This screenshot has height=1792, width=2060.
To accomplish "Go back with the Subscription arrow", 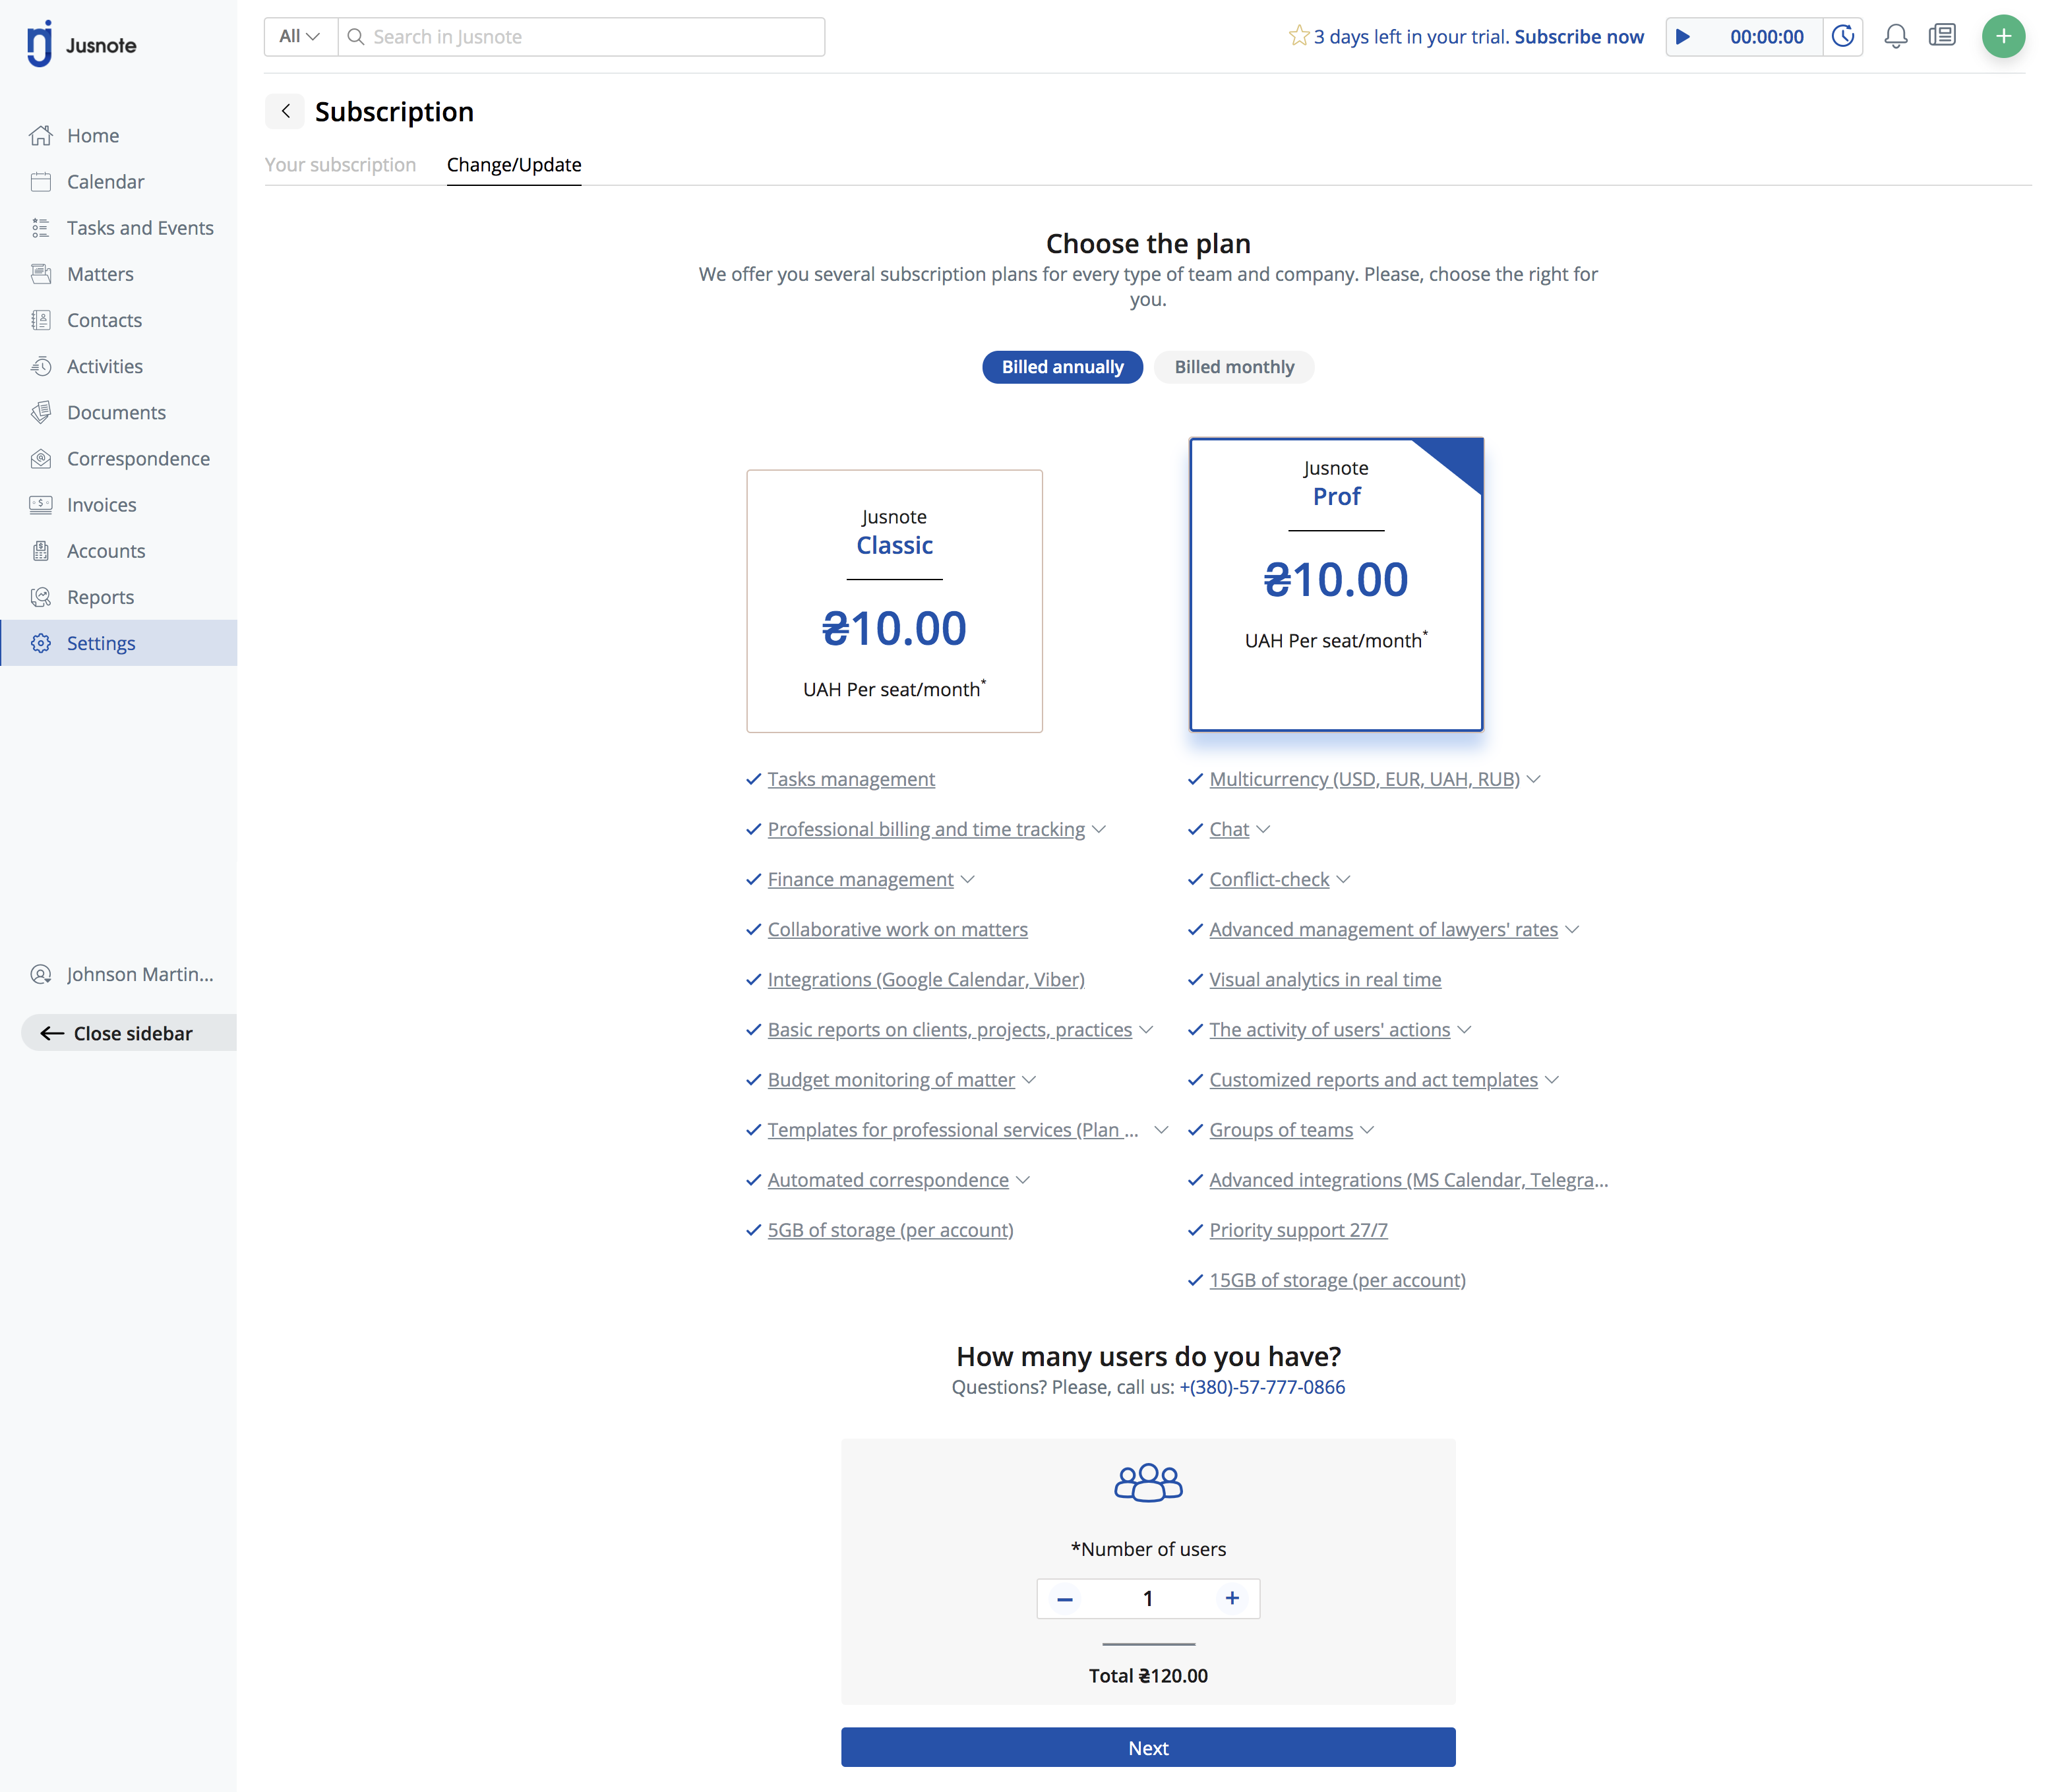I will [285, 111].
